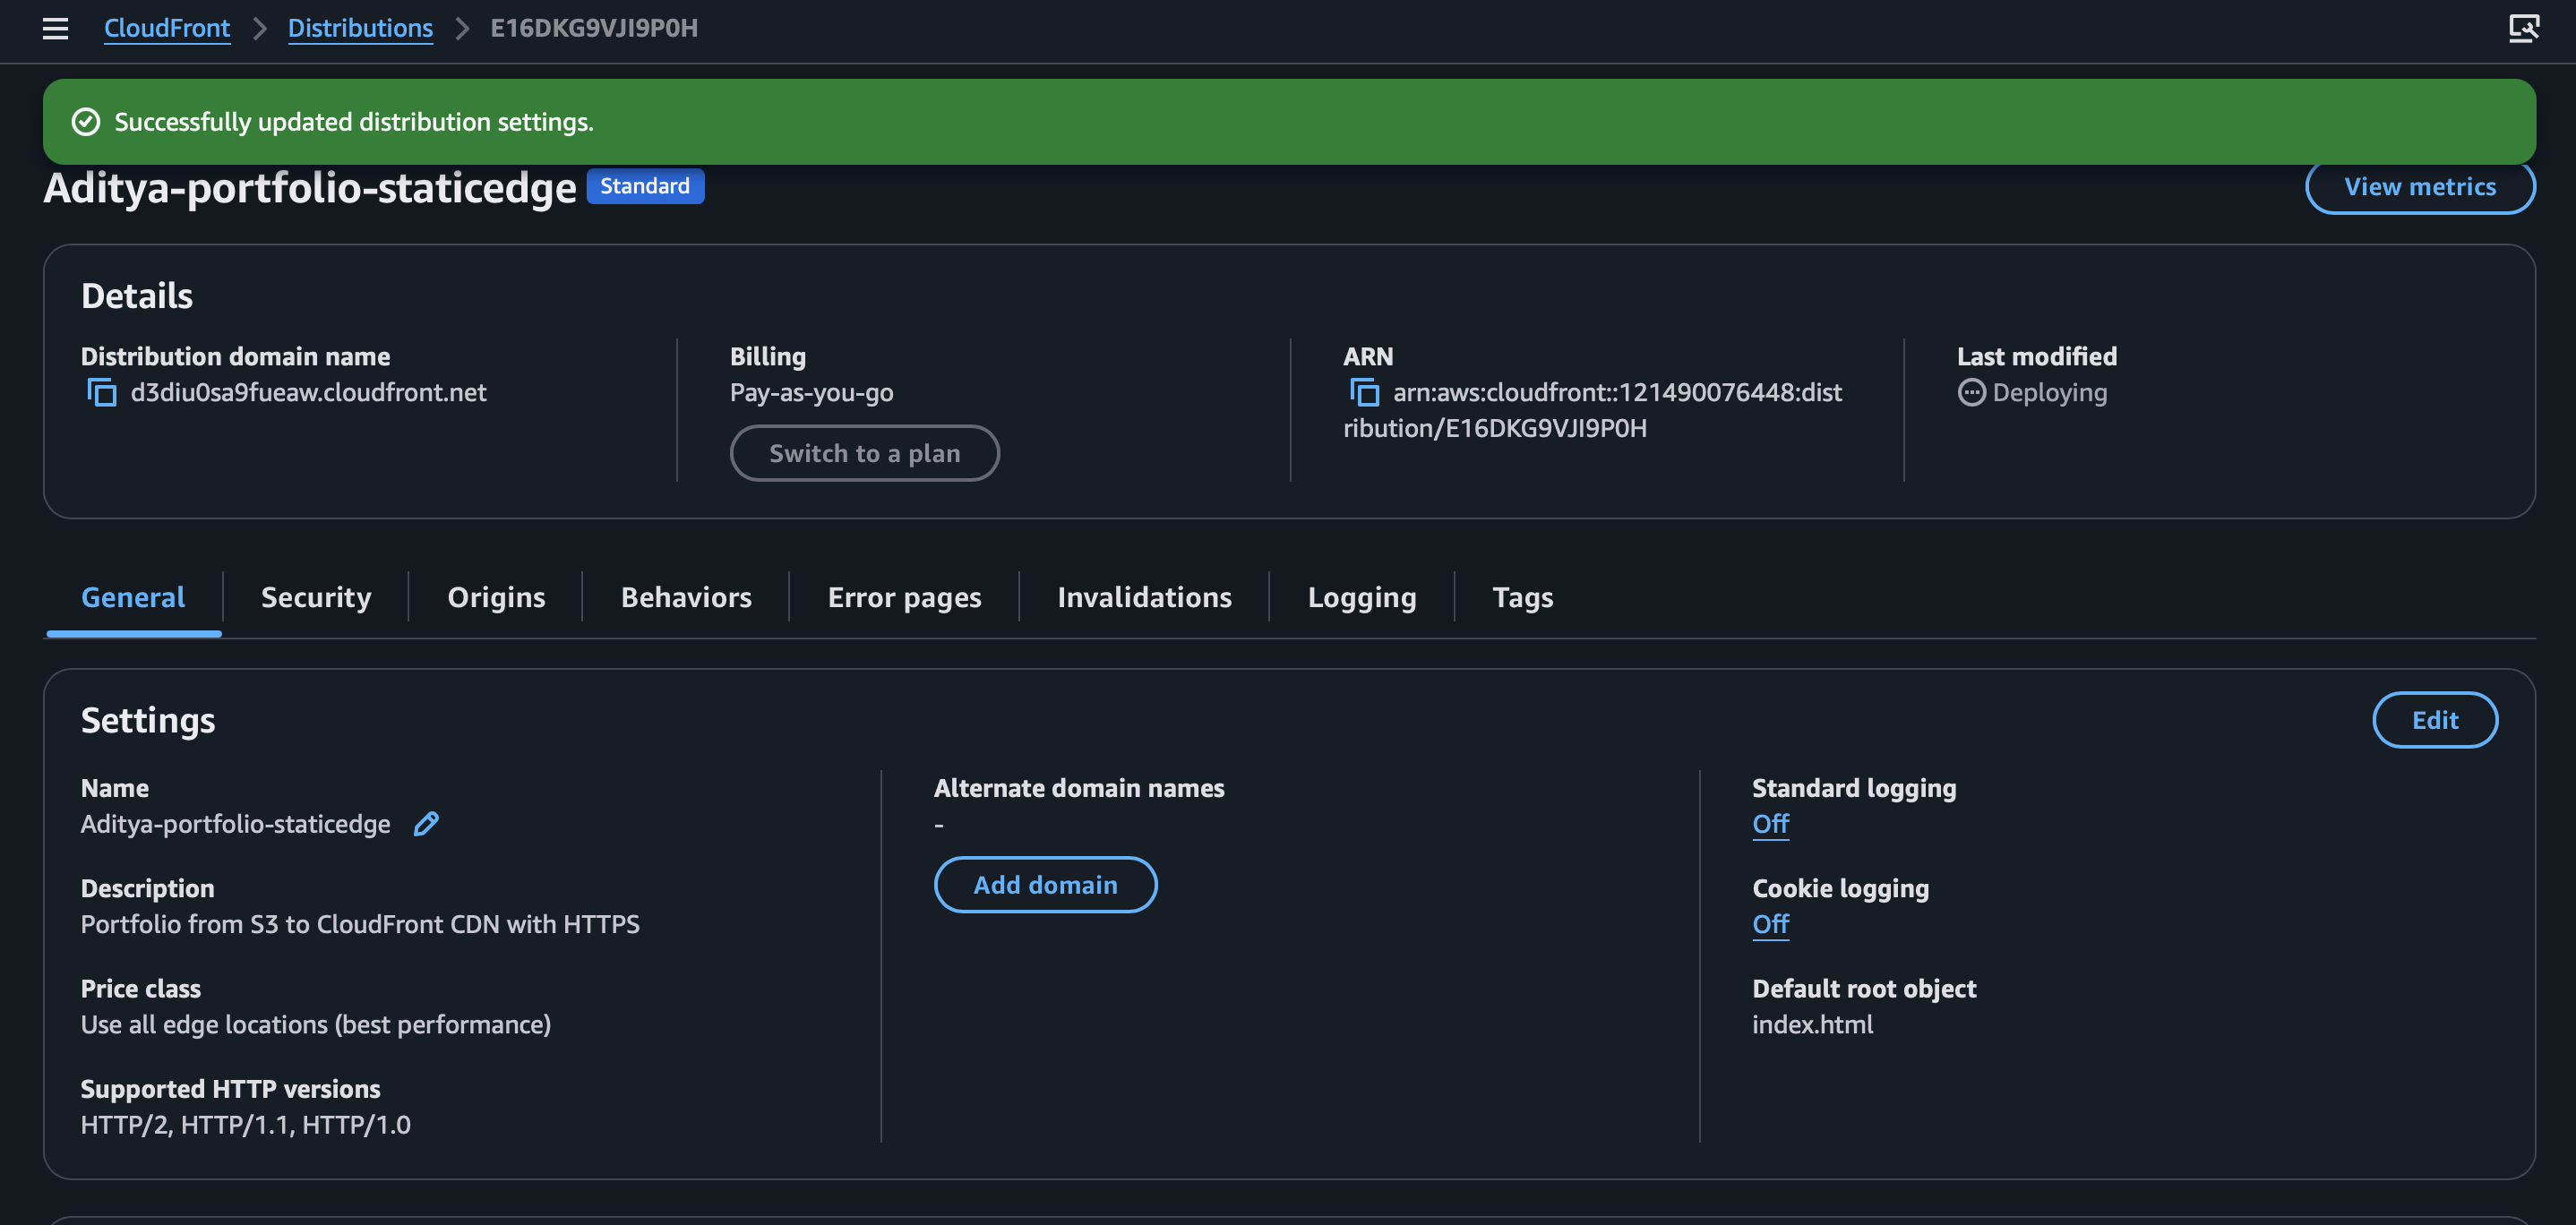Click the top-right screen search icon
Screen dimensions: 2576x1225
pyautogui.click(x=2523, y=28)
